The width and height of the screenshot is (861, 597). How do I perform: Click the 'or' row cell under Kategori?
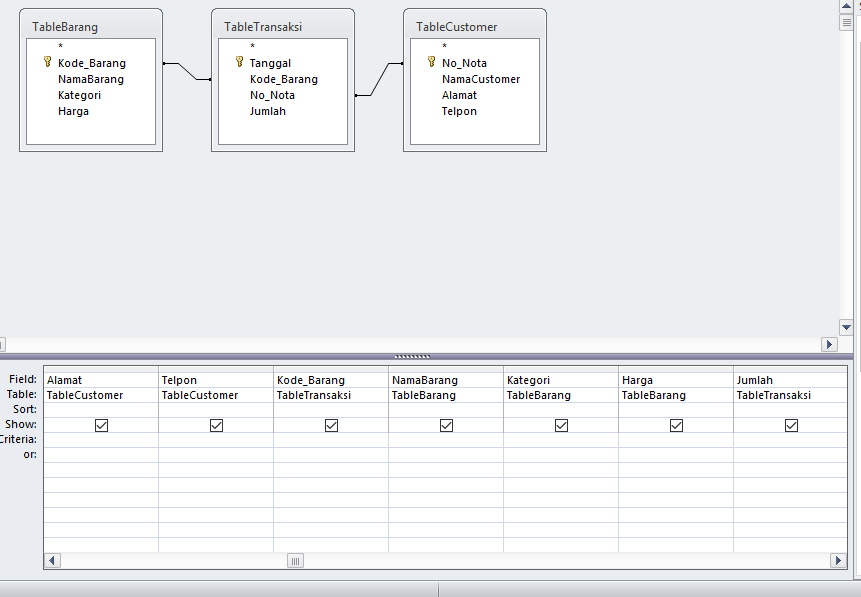[x=561, y=455]
